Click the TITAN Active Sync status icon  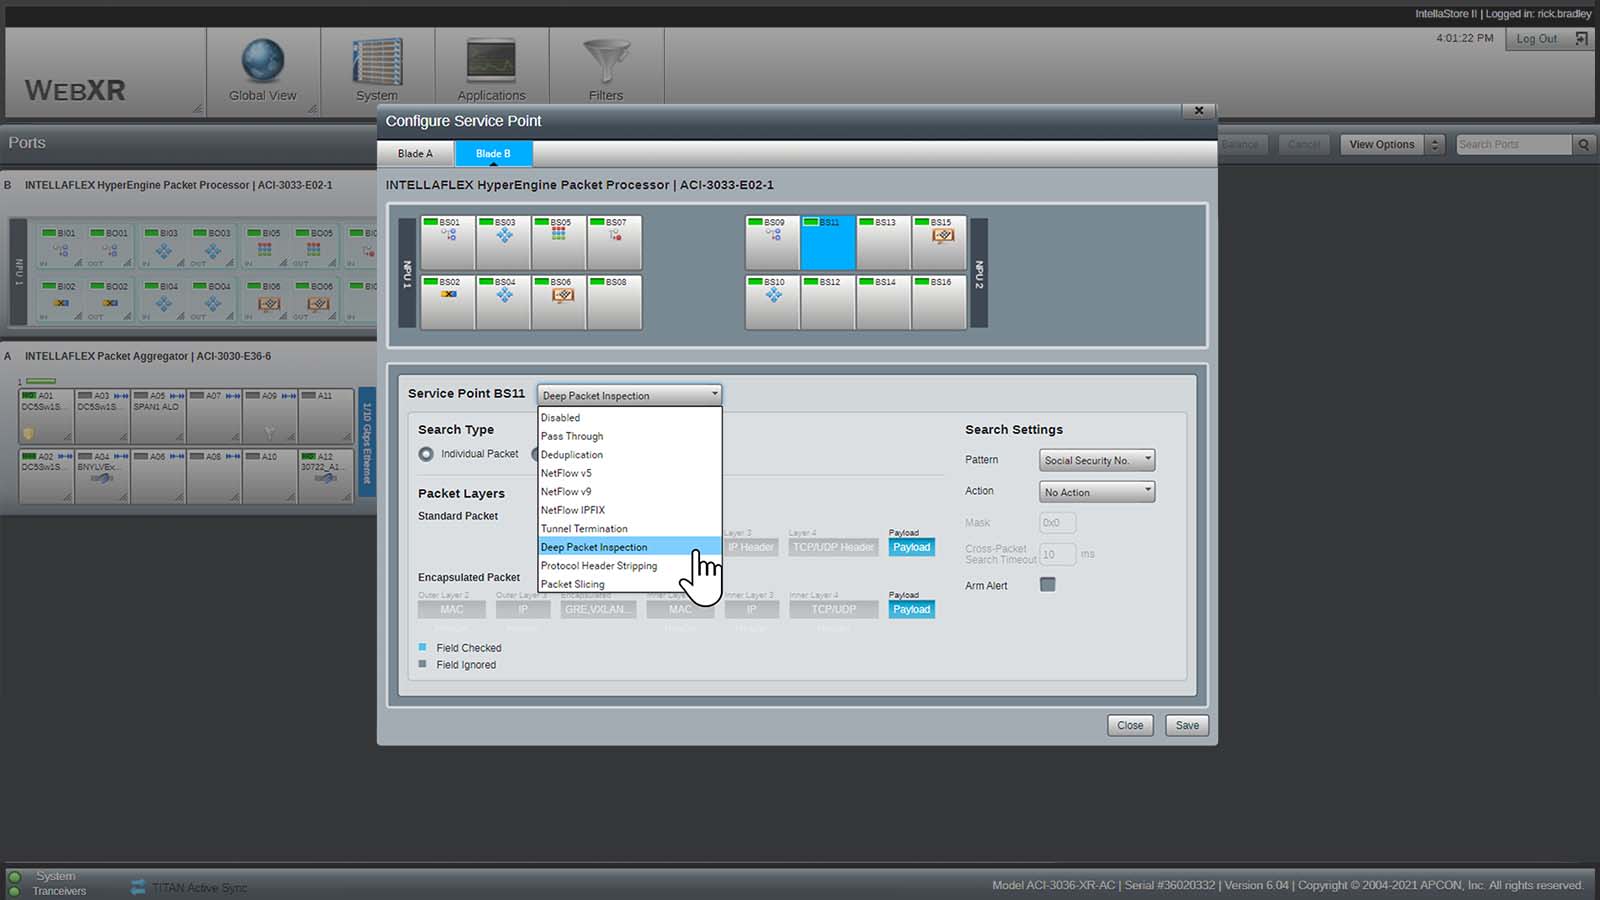click(138, 887)
